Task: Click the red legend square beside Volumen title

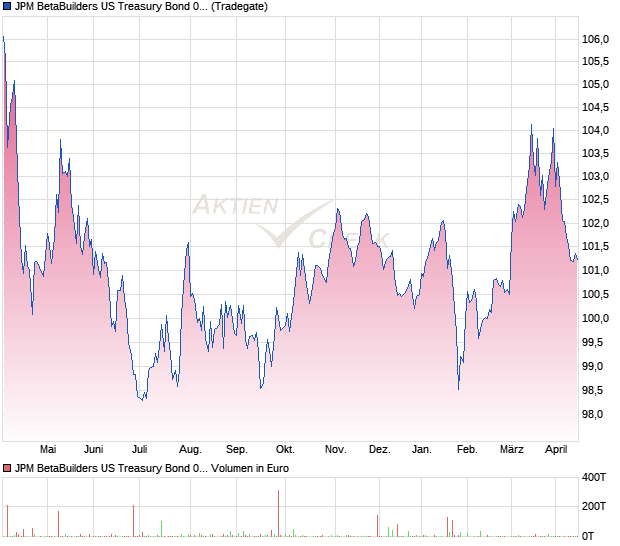Action: tap(7, 469)
